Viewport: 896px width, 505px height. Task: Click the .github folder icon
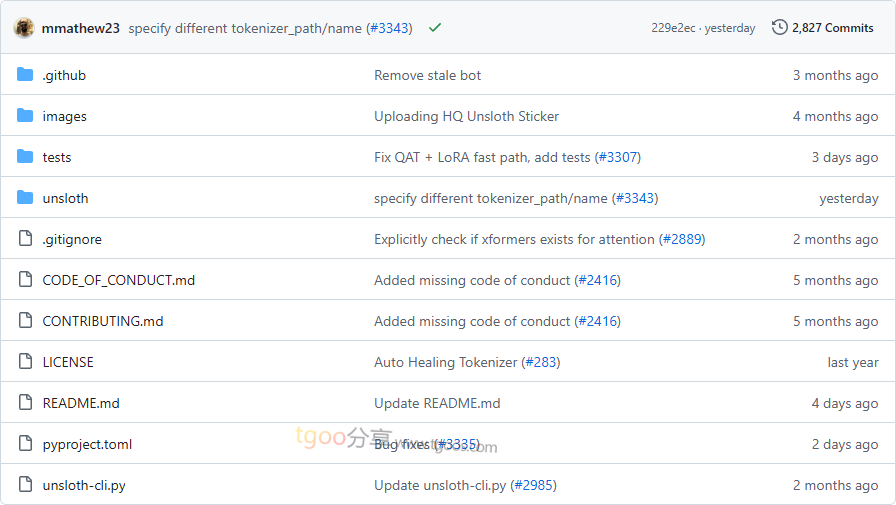point(25,75)
